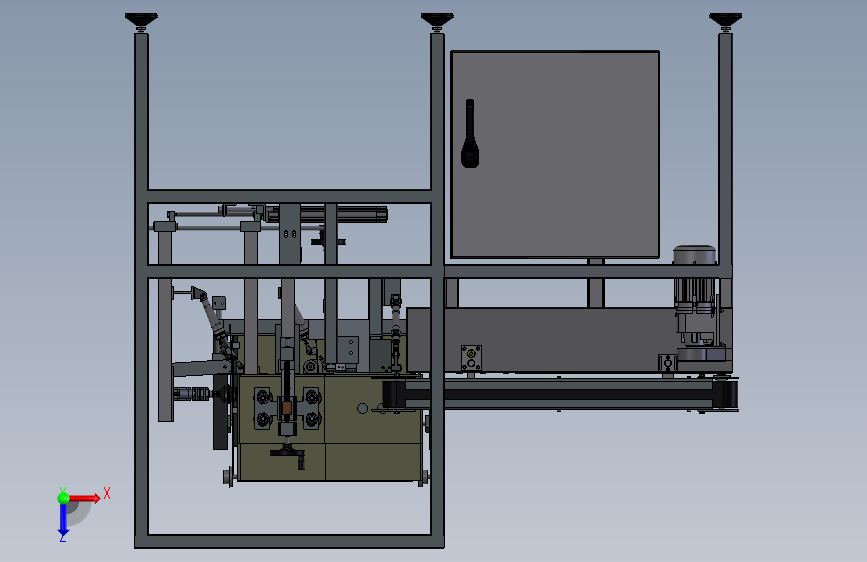Select the top-middle leveling foot
Image resolution: width=867 pixels, height=562 pixels.
pos(437,21)
